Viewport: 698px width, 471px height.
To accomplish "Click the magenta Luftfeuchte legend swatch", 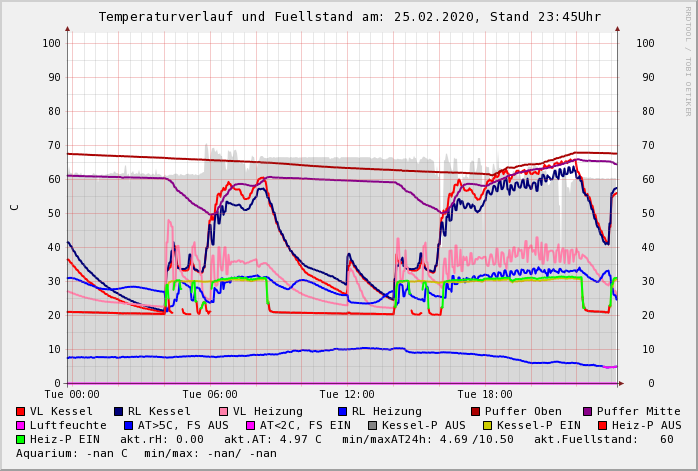I will [x=21, y=425].
